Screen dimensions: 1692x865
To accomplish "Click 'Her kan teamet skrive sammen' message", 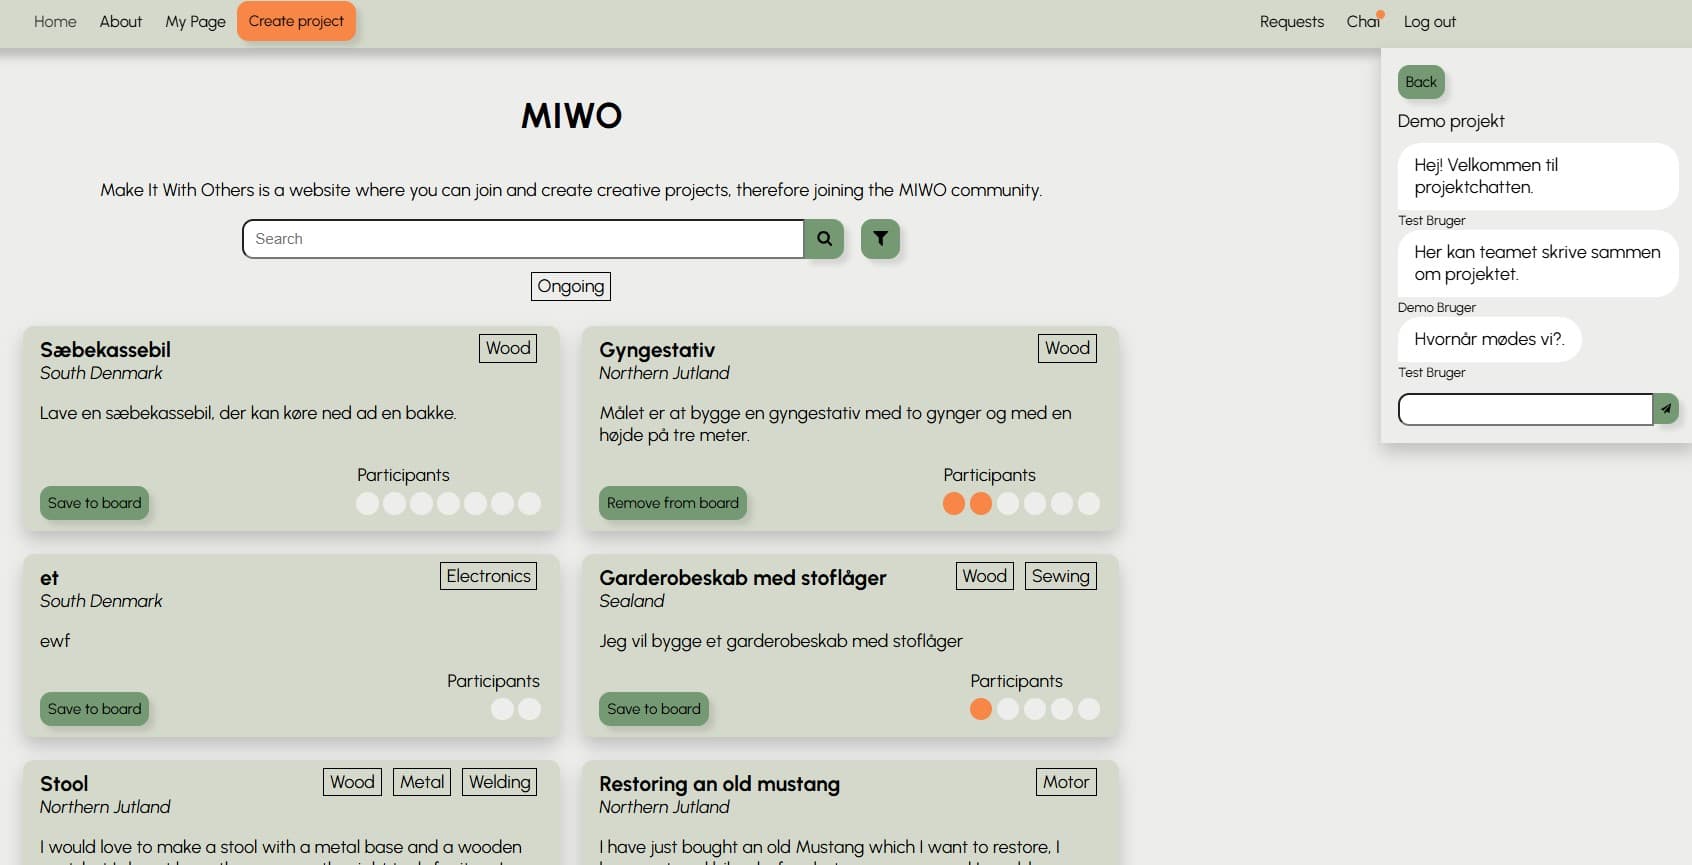I will (x=1537, y=263).
